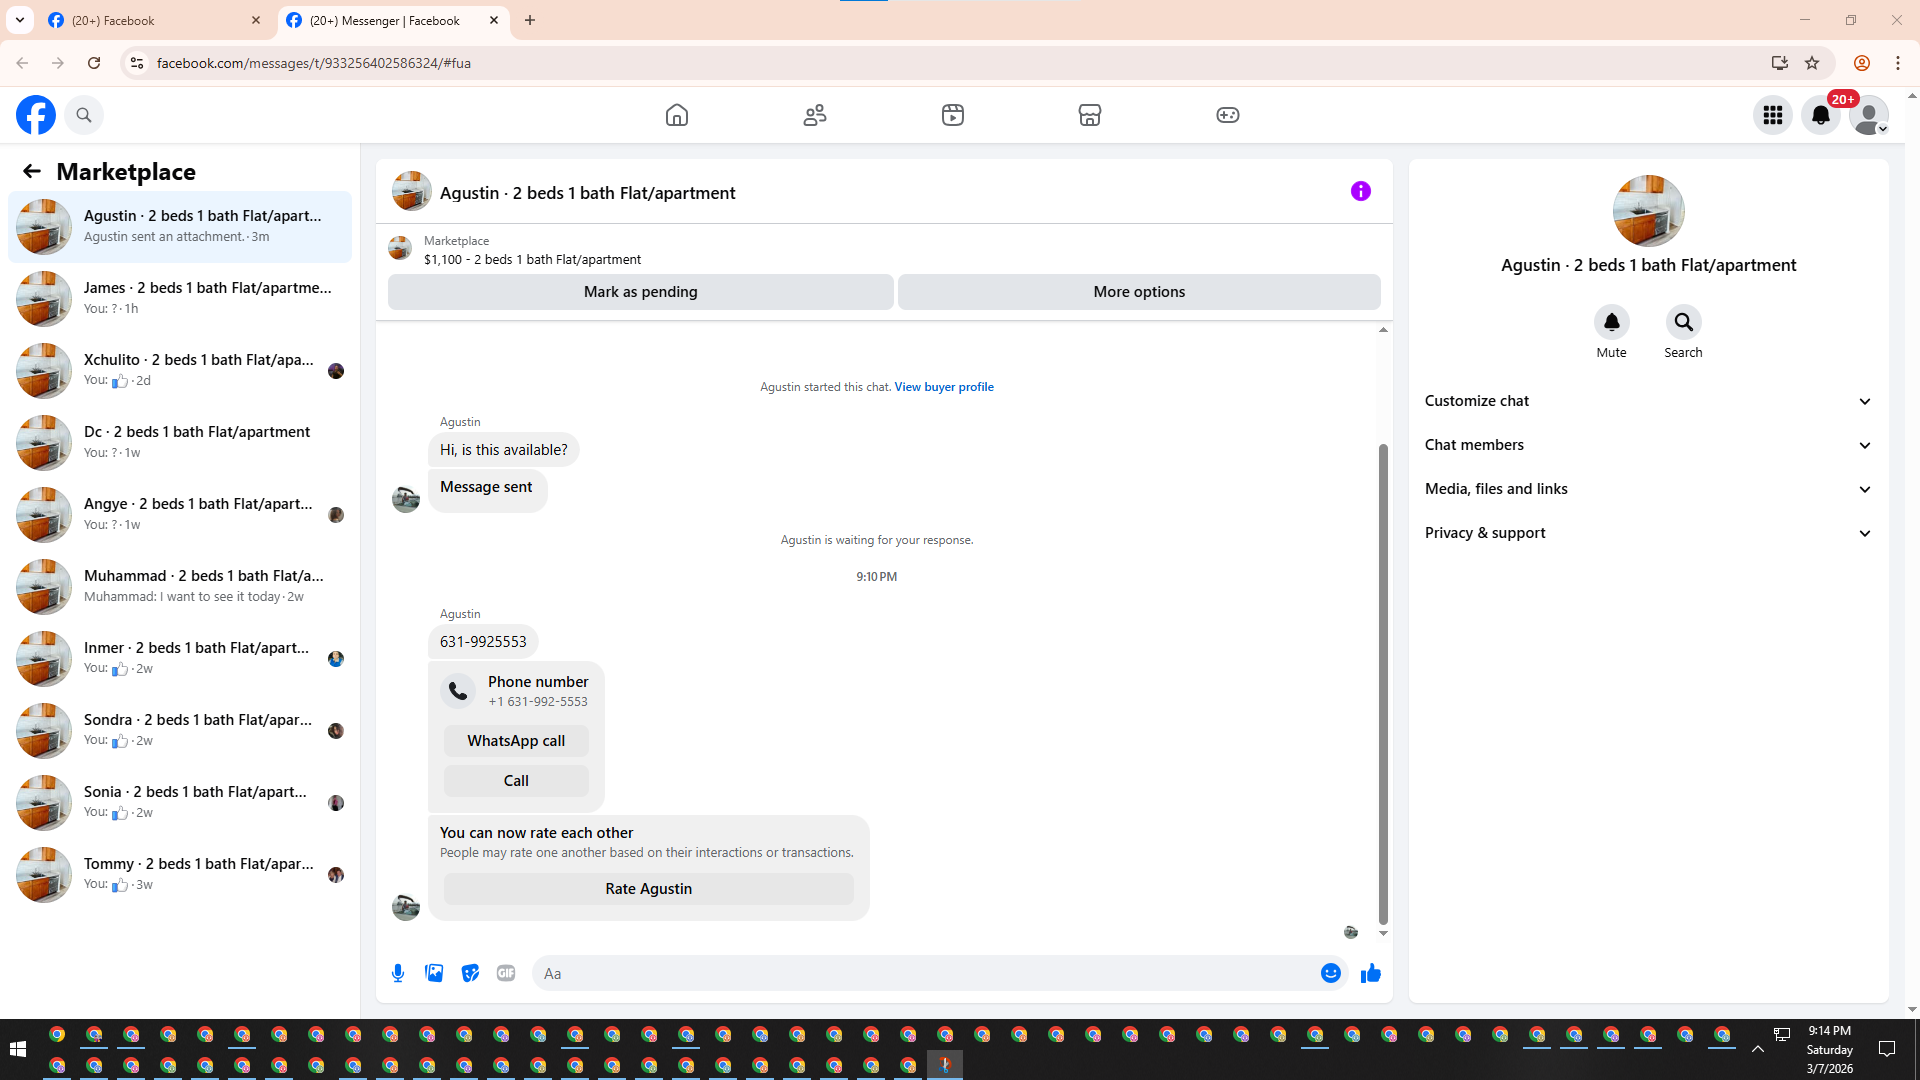Image resolution: width=1920 pixels, height=1080 pixels.
Task: Click the listing thumbnail in the chat header
Action: point(412,191)
